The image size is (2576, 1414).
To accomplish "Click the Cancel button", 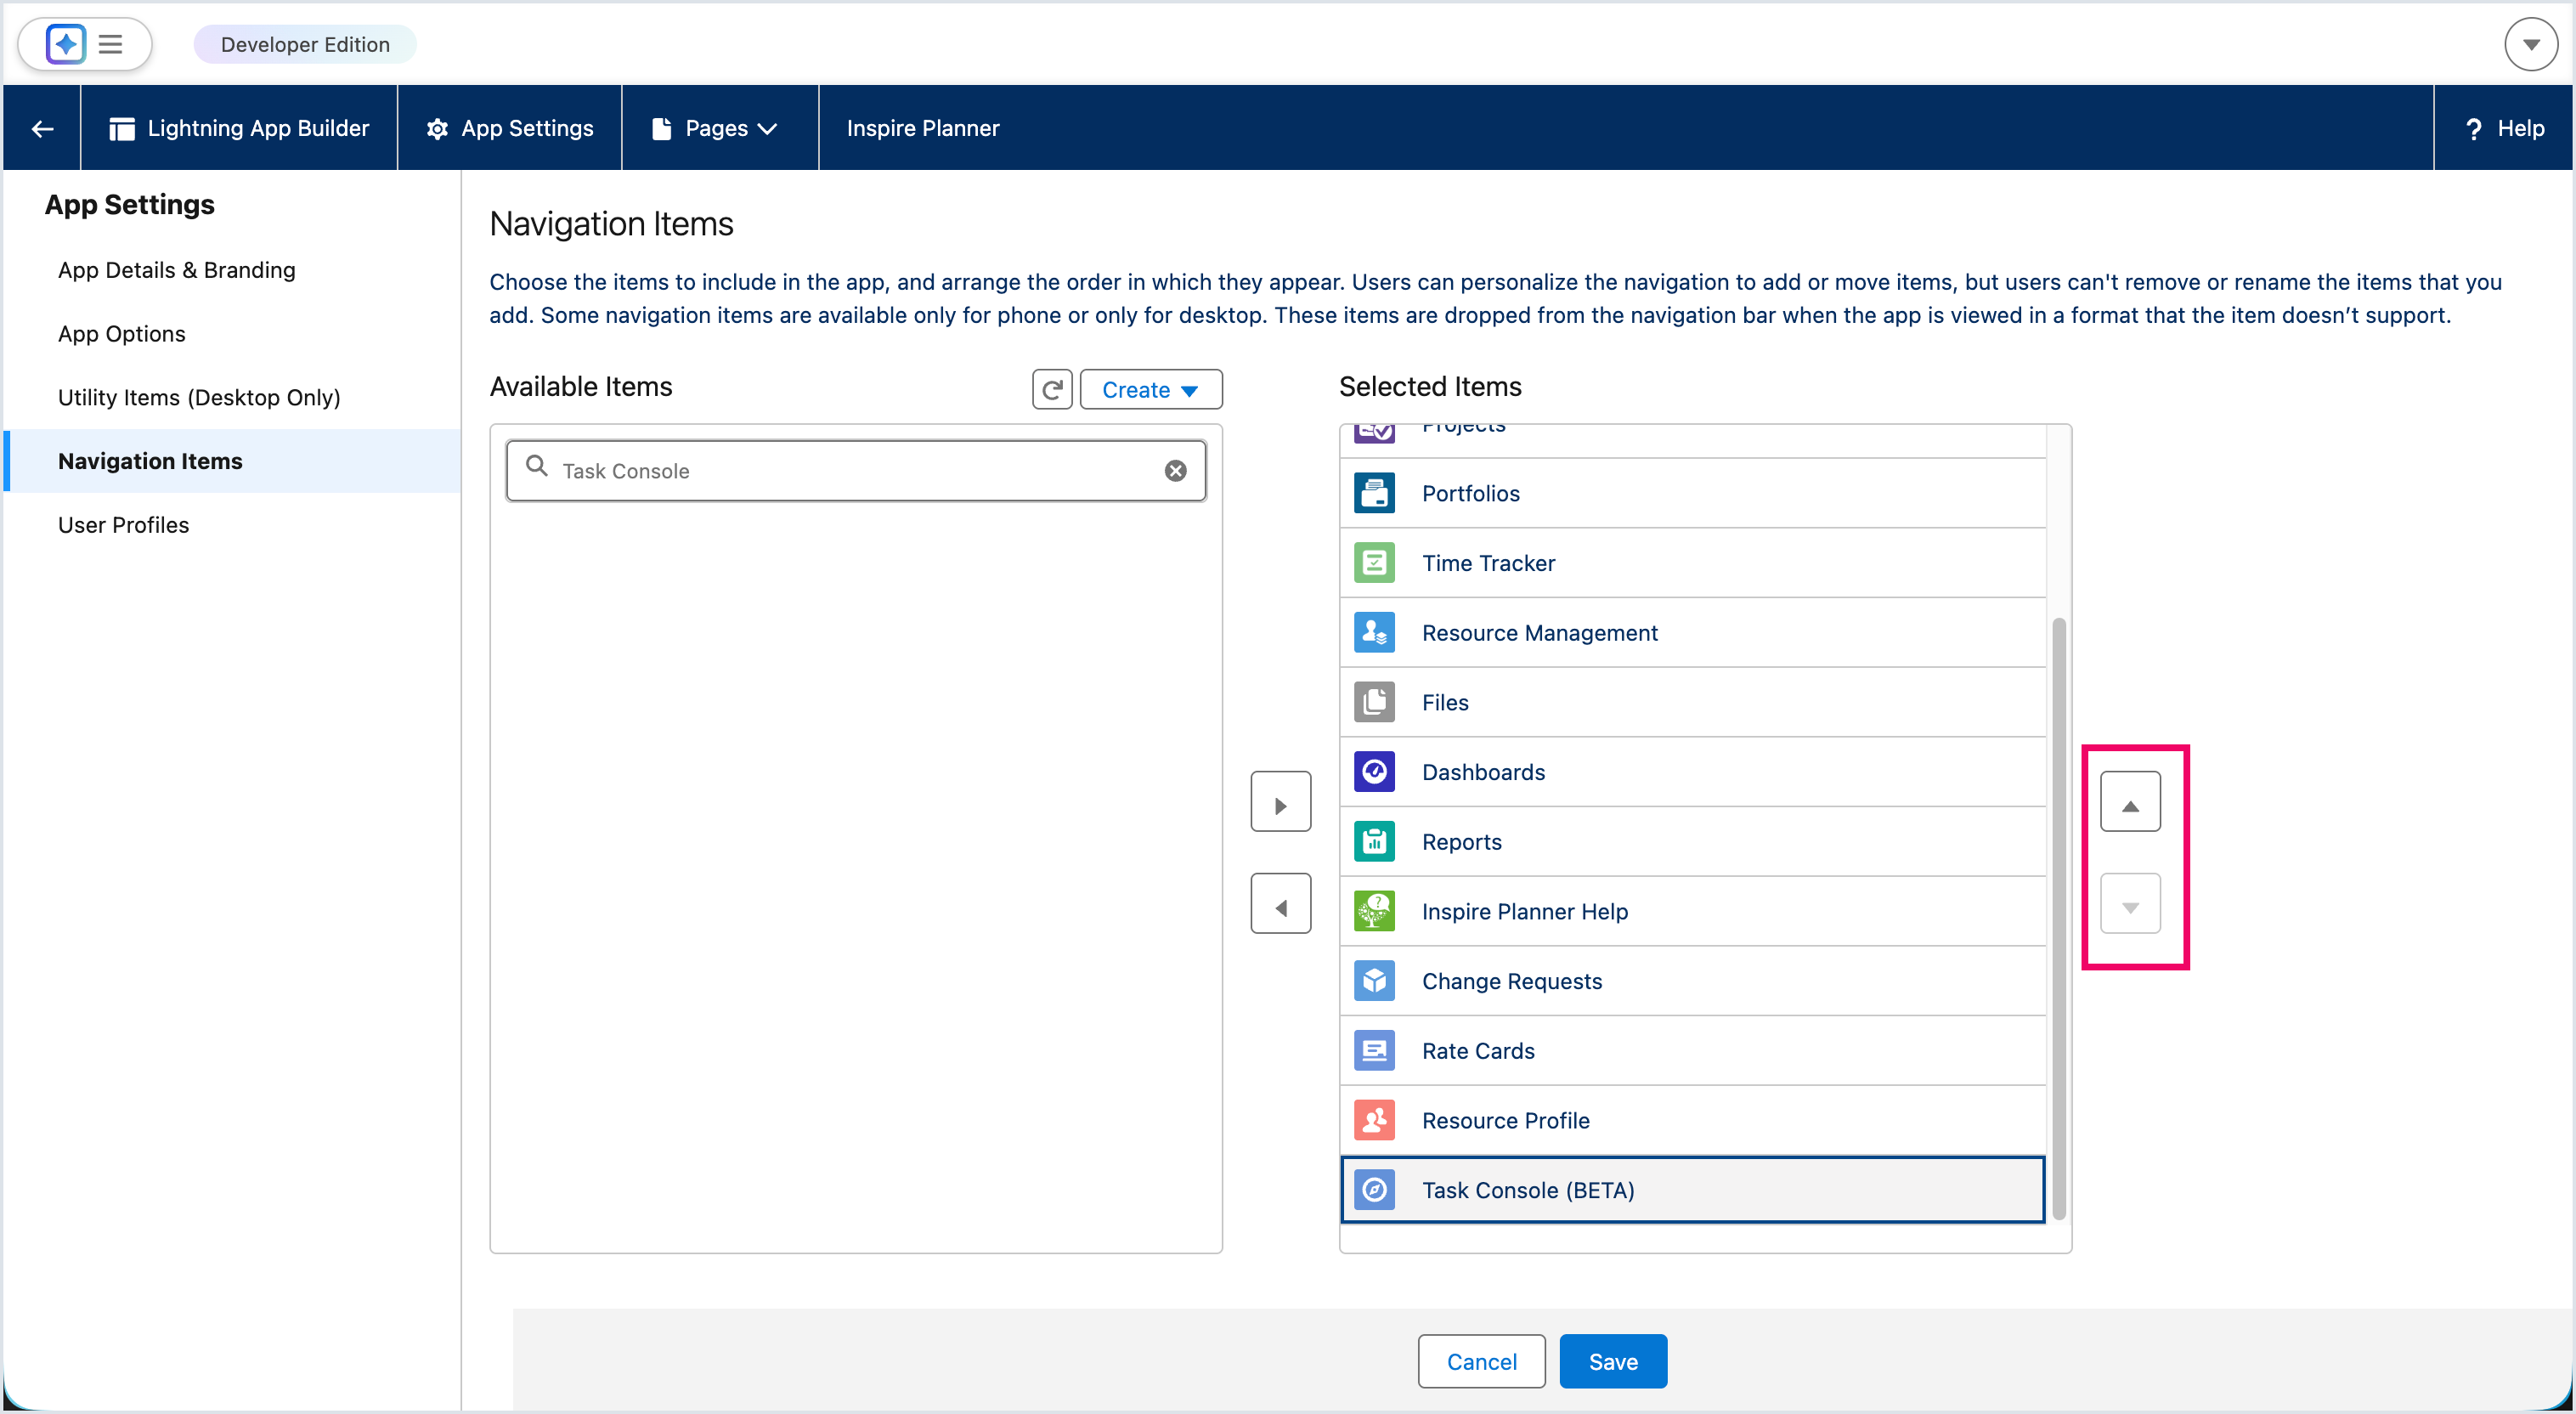I will point(1481,1361).
